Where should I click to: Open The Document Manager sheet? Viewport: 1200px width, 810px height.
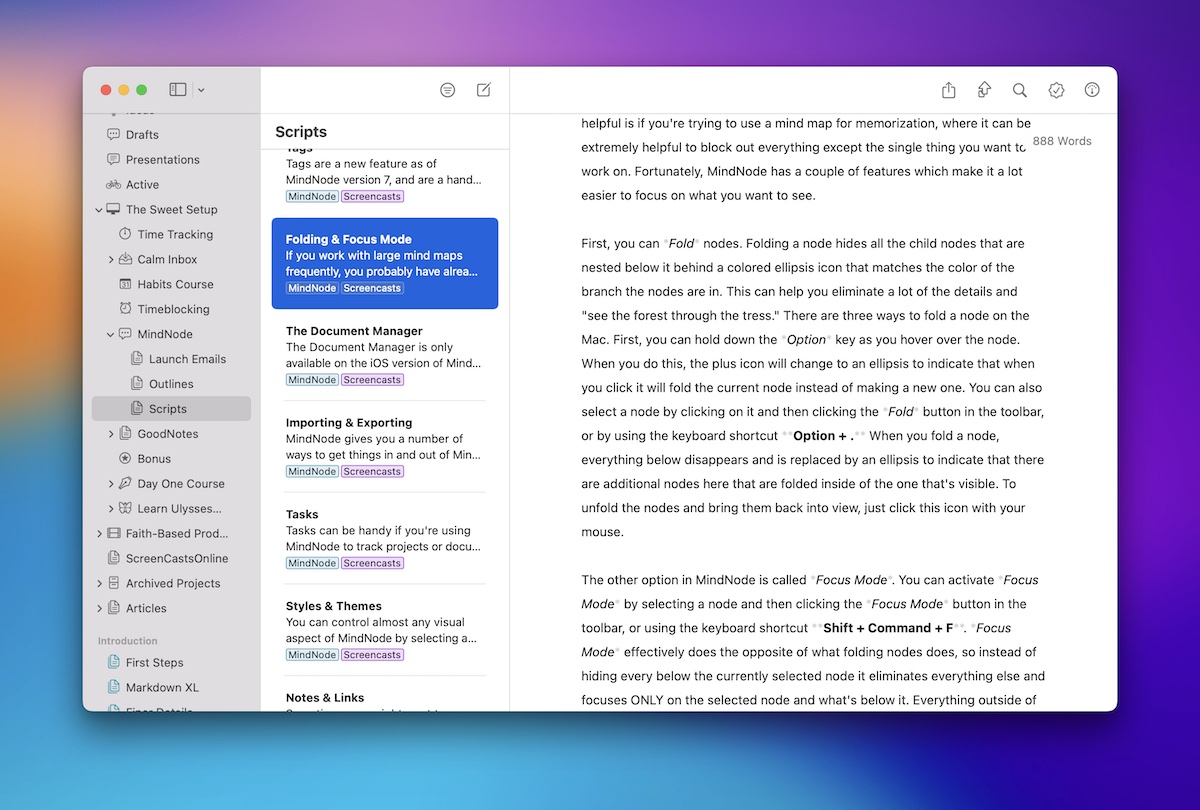[x=385, y=355]
